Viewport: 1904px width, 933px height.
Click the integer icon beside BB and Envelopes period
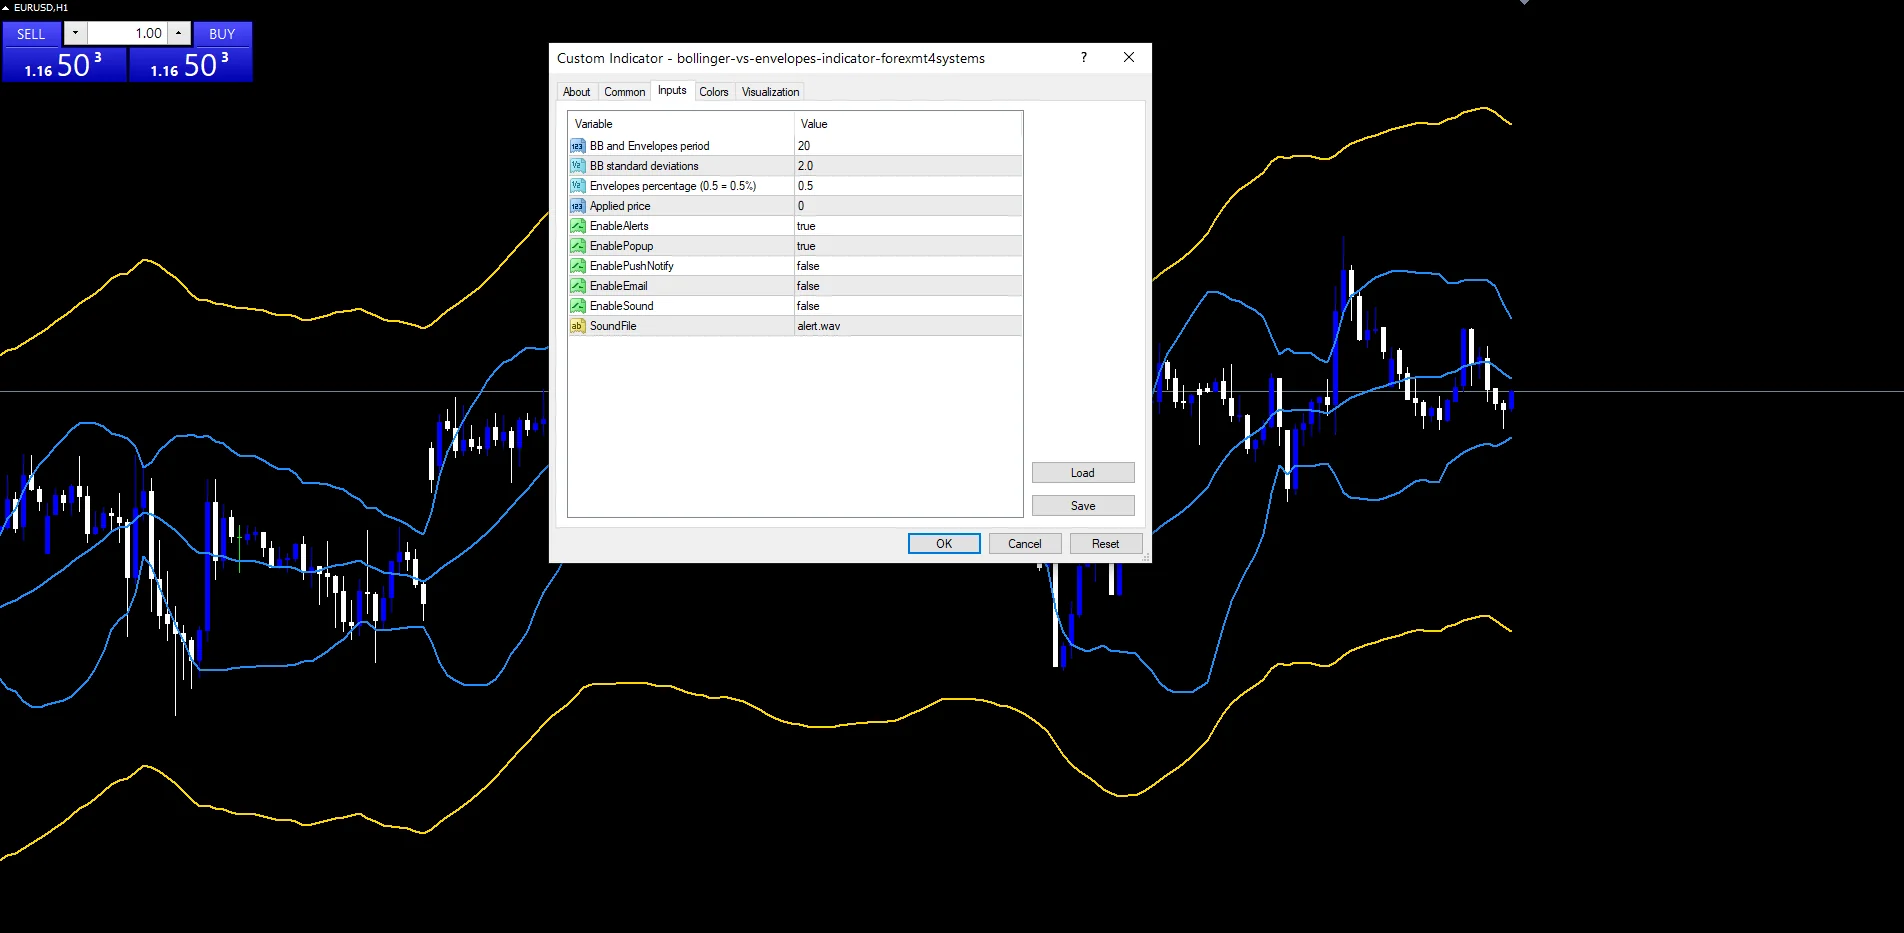tap(577, 146)
